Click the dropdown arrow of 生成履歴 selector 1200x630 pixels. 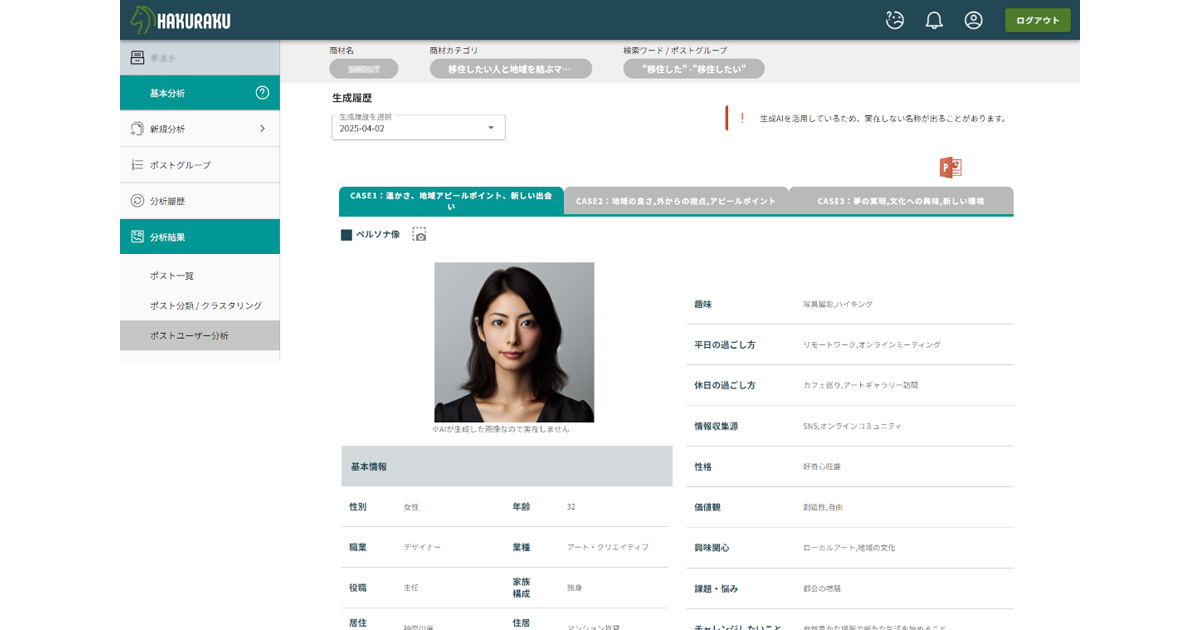[491, 128]
